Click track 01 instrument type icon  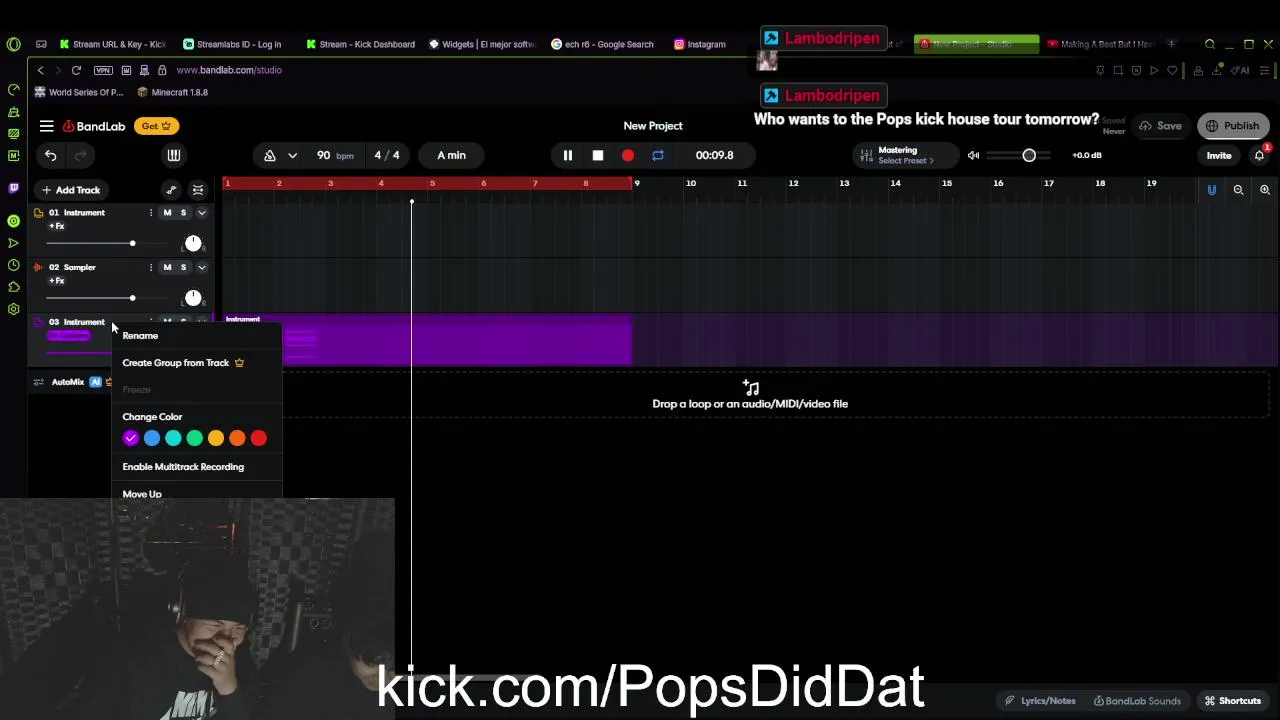(38, 213)
